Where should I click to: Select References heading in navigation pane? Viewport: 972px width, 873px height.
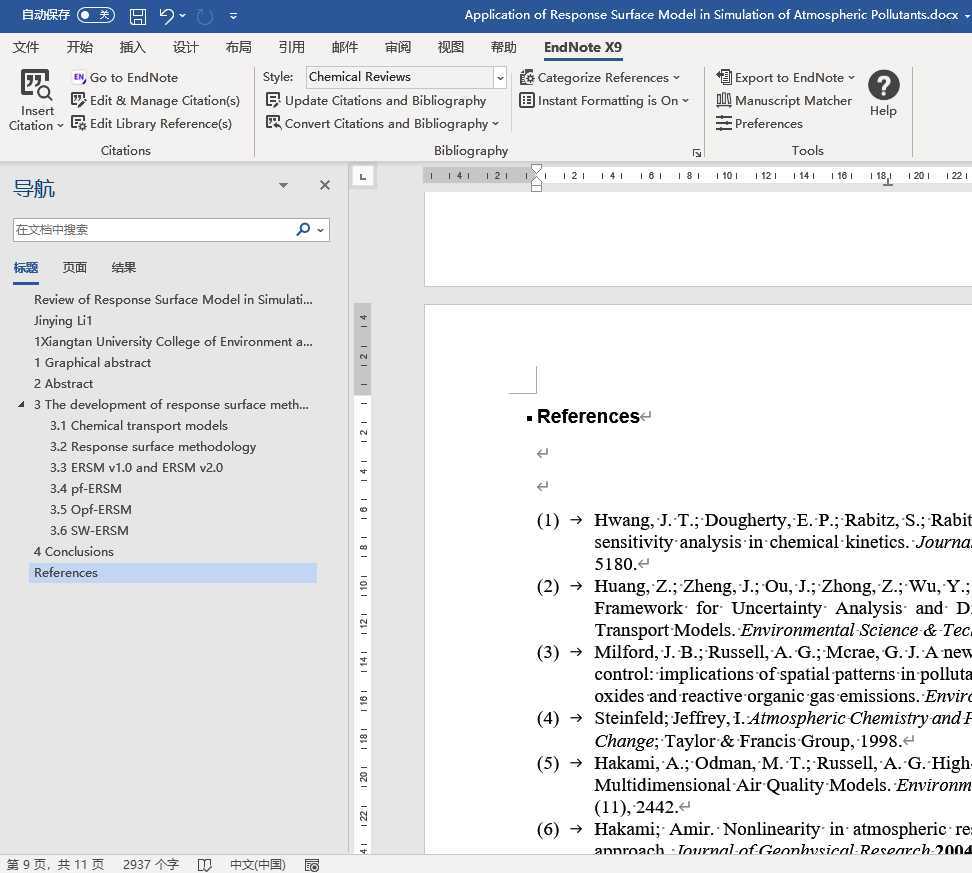click(x=173, y=573)
